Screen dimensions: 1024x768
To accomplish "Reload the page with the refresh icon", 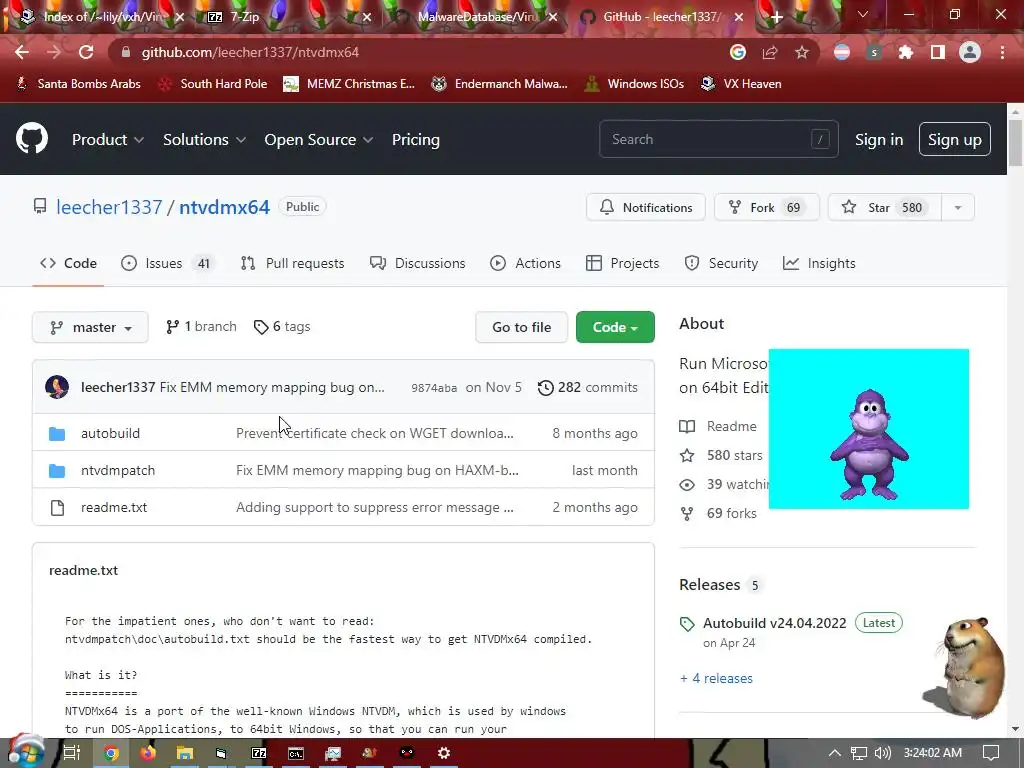I will [86, 52].
